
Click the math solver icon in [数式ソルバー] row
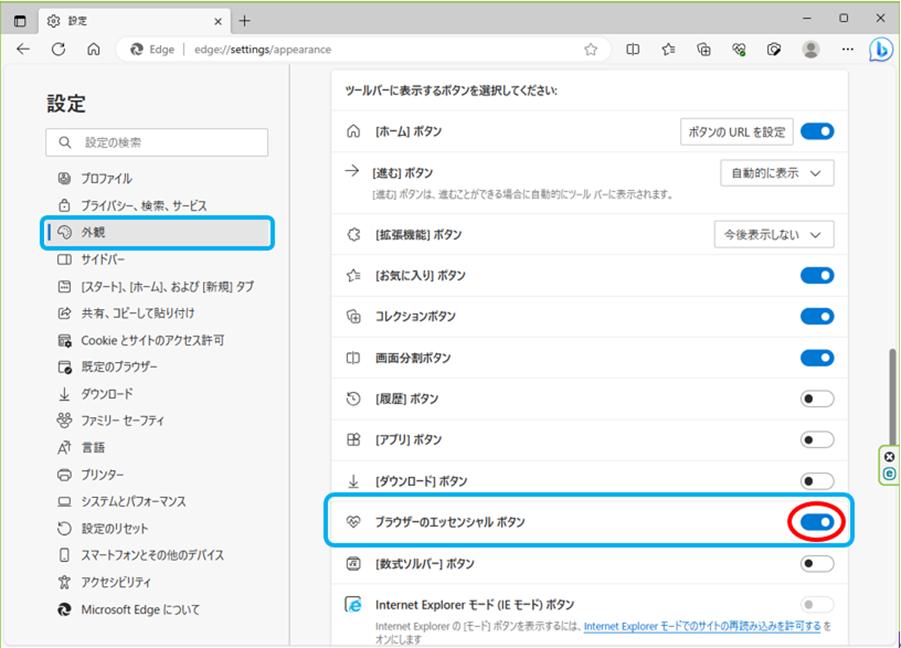353,564
